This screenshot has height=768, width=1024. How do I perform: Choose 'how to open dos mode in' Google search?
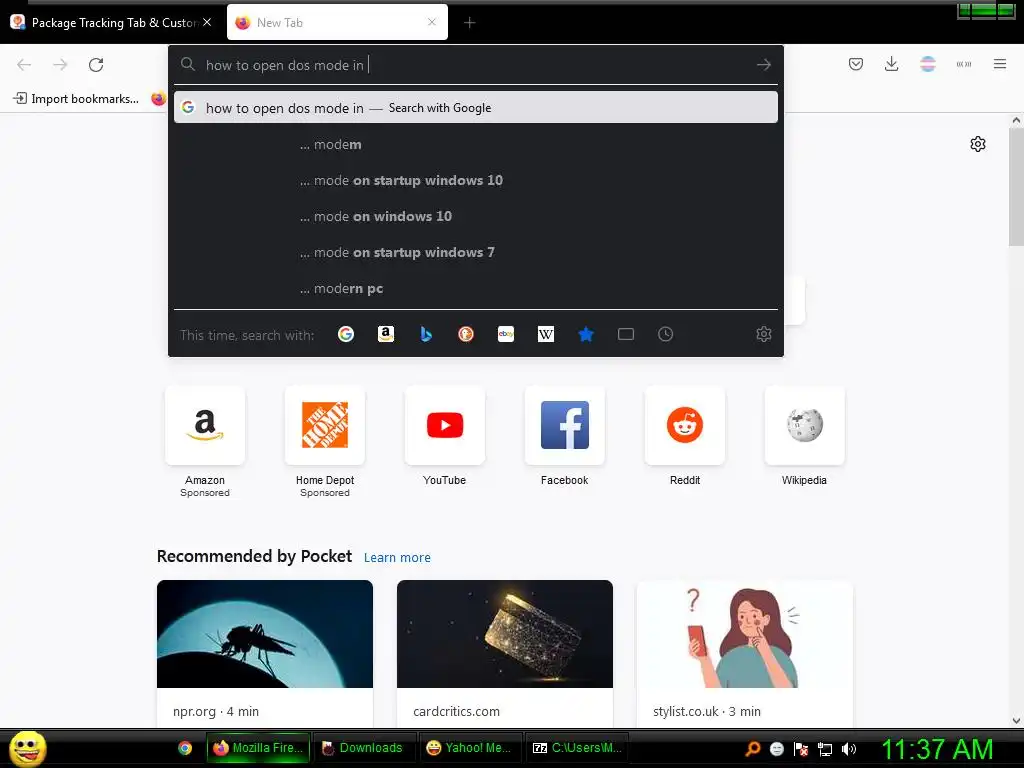475,108
